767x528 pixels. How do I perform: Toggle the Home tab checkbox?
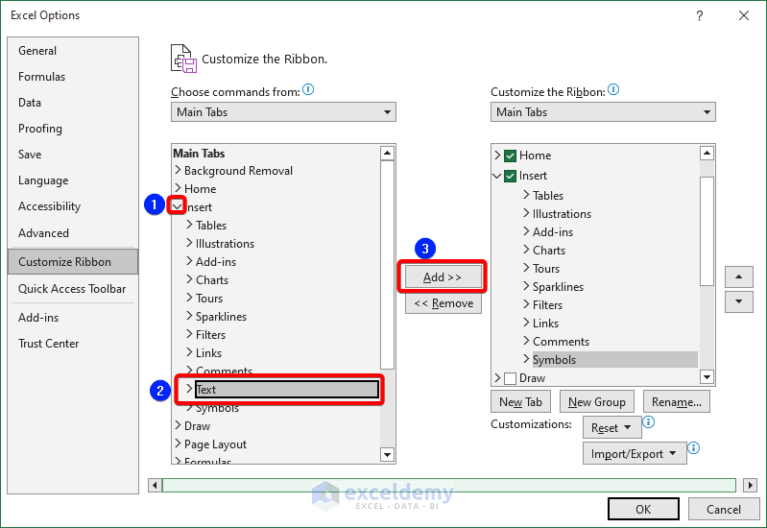(510, 156)
